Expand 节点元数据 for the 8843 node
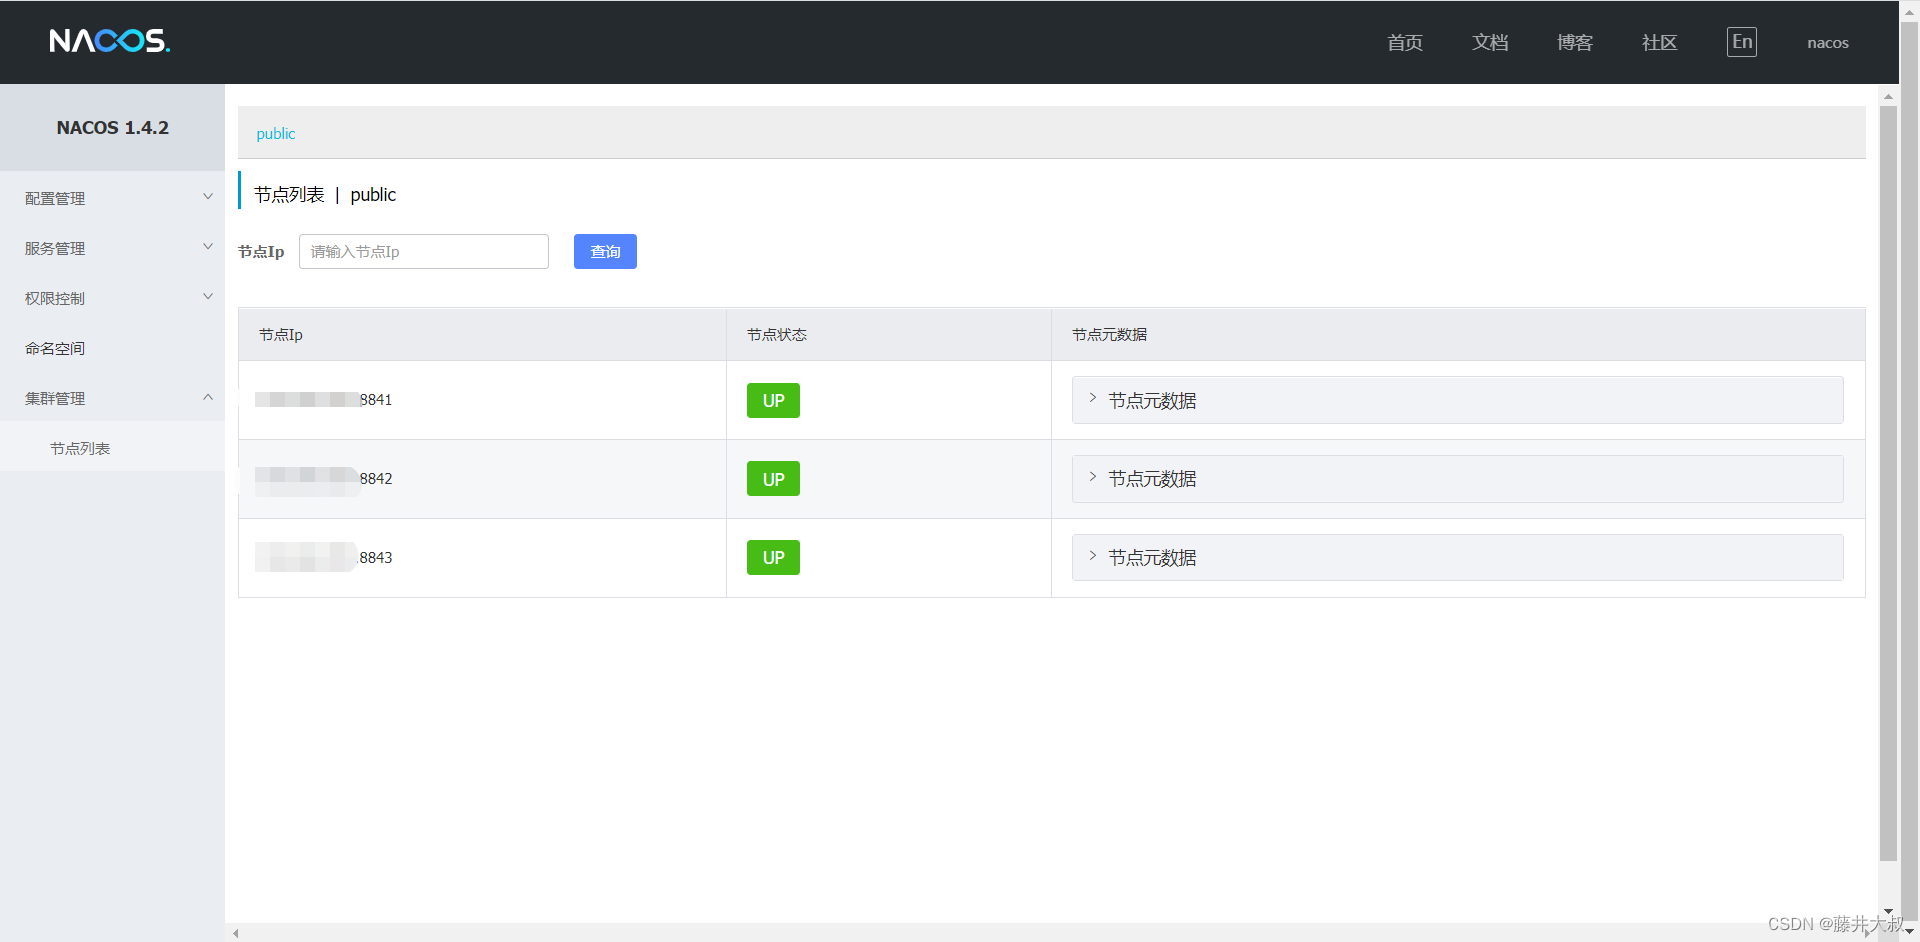Viewport: 1920px width, 942px height. point(1457,557)
